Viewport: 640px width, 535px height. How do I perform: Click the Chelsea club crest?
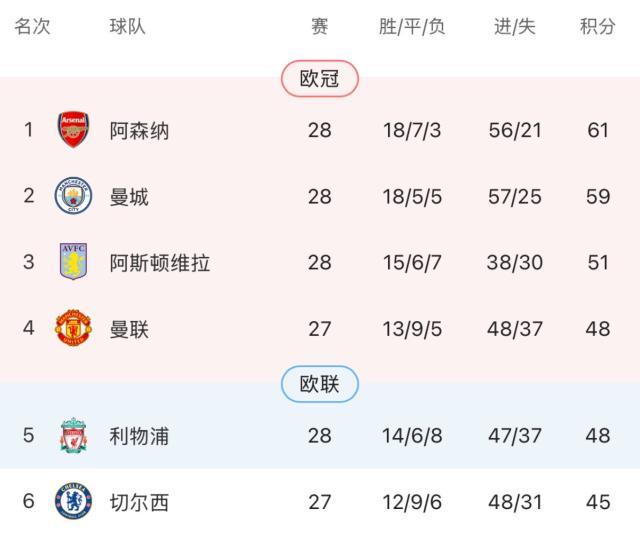[73, 501]
